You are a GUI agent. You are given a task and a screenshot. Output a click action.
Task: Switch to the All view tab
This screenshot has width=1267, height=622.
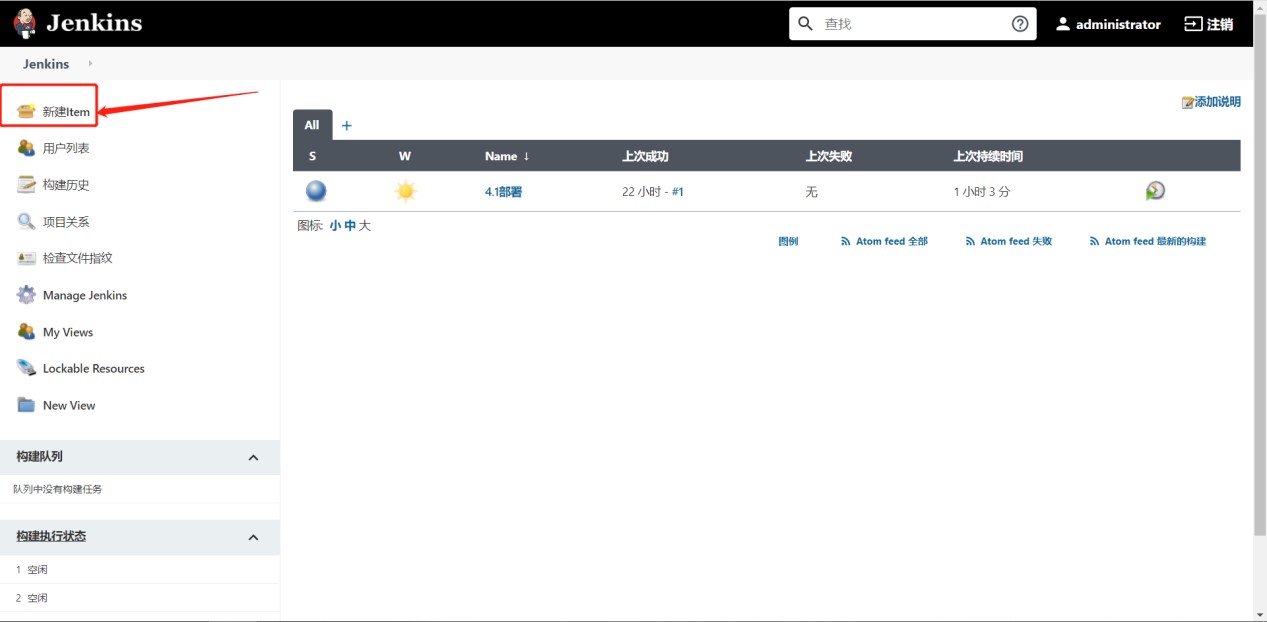coord(311,125)
